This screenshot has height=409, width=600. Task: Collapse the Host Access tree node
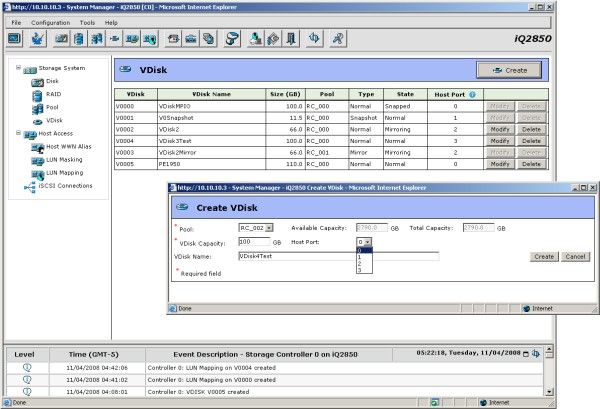(x=18, y=133)
